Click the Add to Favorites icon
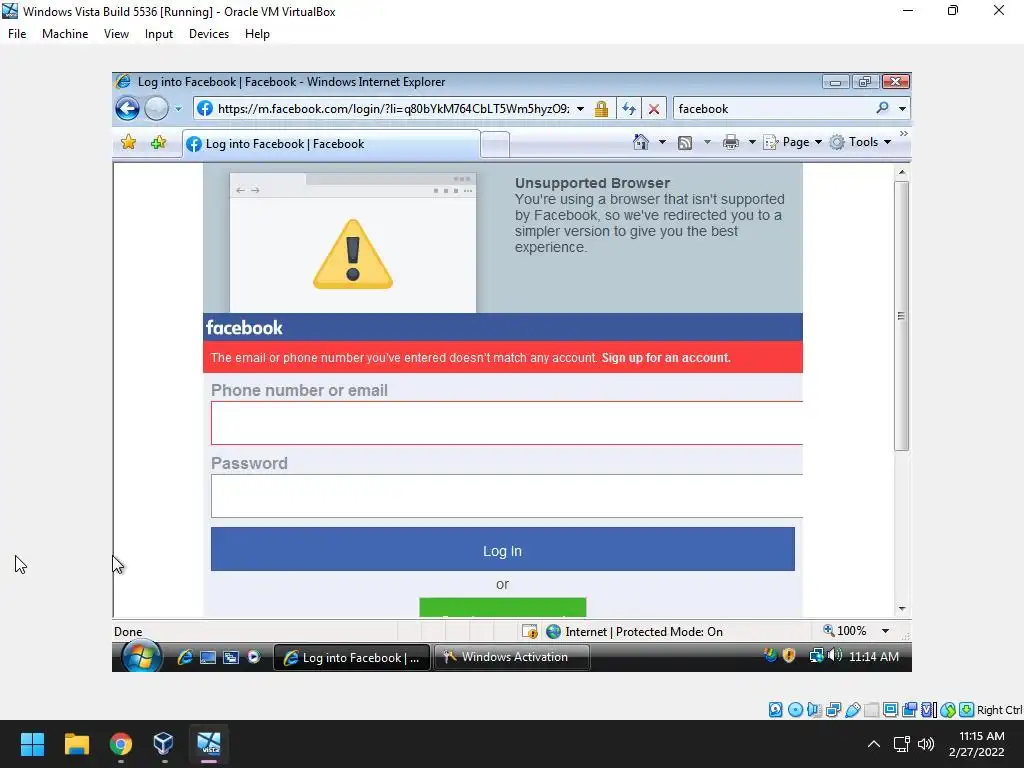1024x768 pixels. [x=158, y=142]
